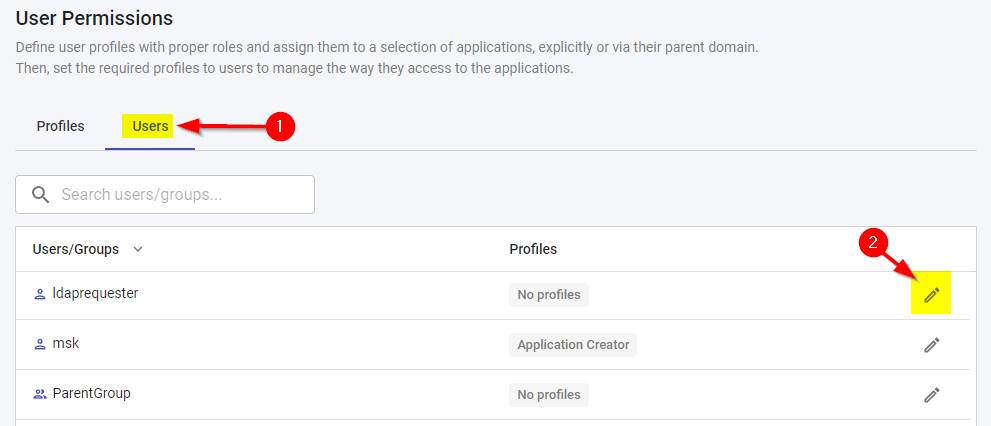The width and height of the screenshot is (991, 426).
Task: Open the Users tab
Action: pyautogui.click(x=150, y=127)
